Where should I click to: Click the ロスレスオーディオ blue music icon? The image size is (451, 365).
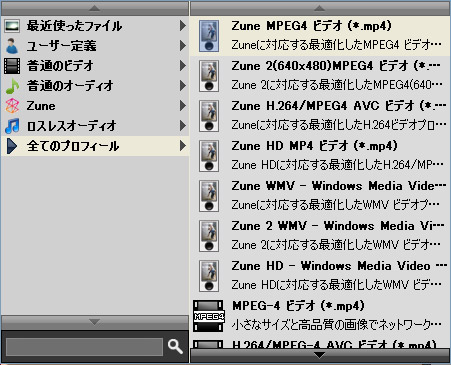[12, 126]
